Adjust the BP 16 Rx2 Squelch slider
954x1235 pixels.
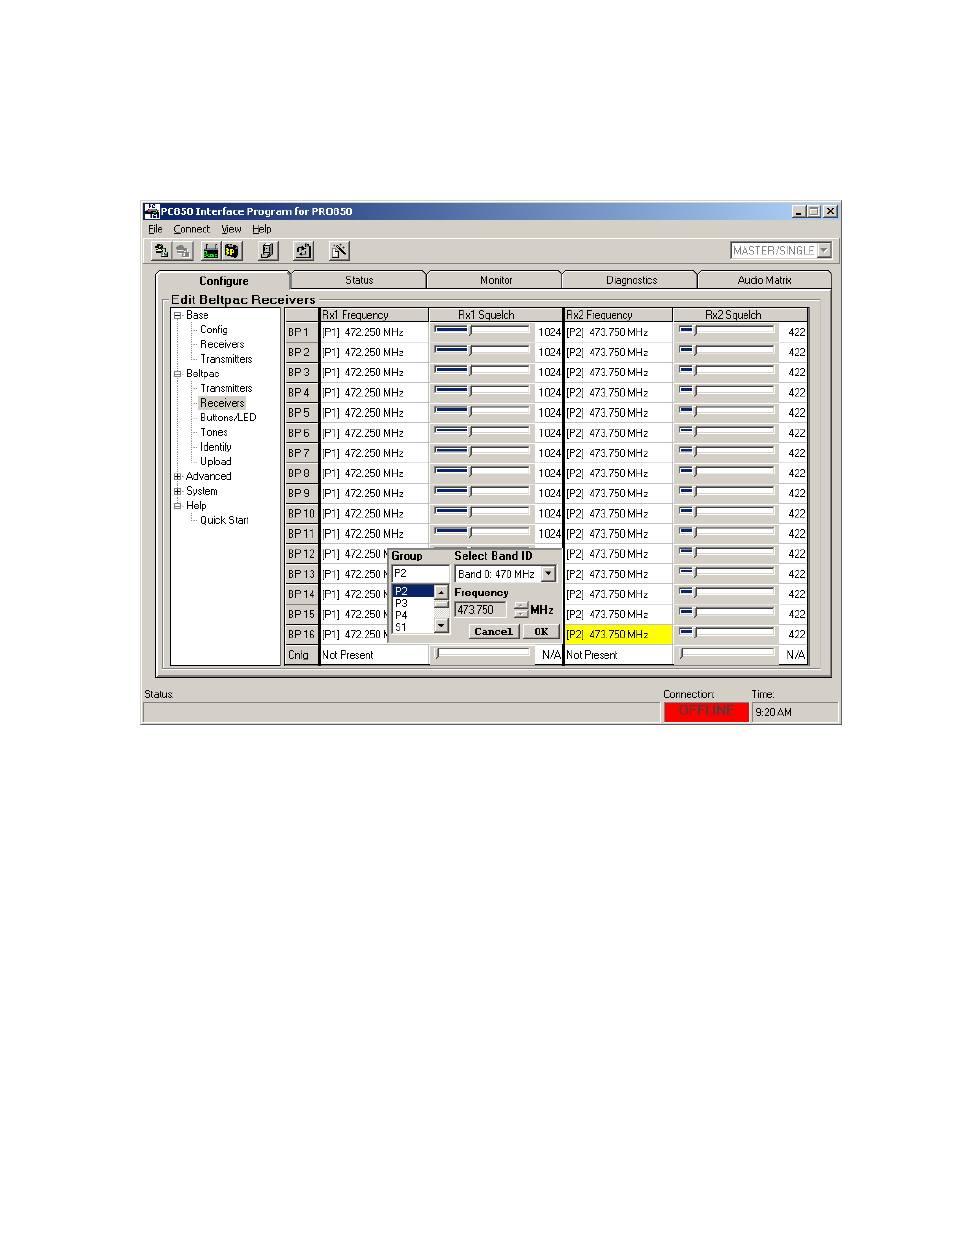pos(727,633)
